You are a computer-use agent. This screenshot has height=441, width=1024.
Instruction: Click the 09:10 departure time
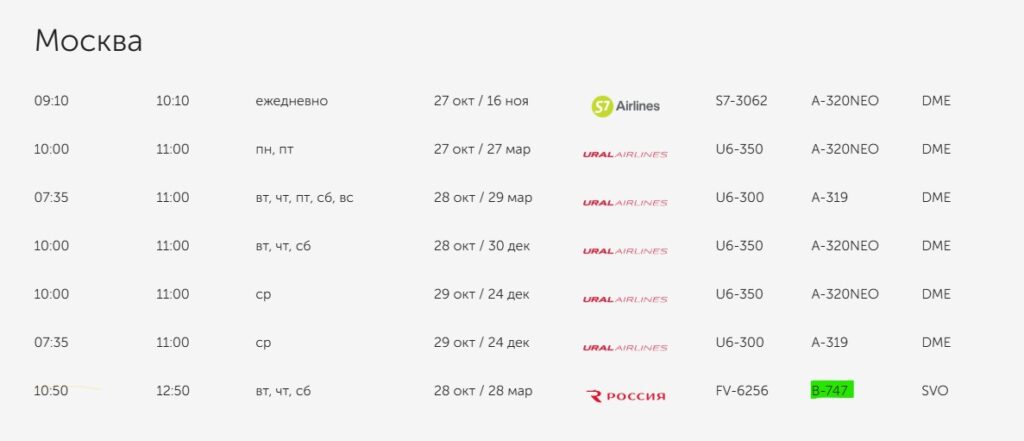point(50,101)
